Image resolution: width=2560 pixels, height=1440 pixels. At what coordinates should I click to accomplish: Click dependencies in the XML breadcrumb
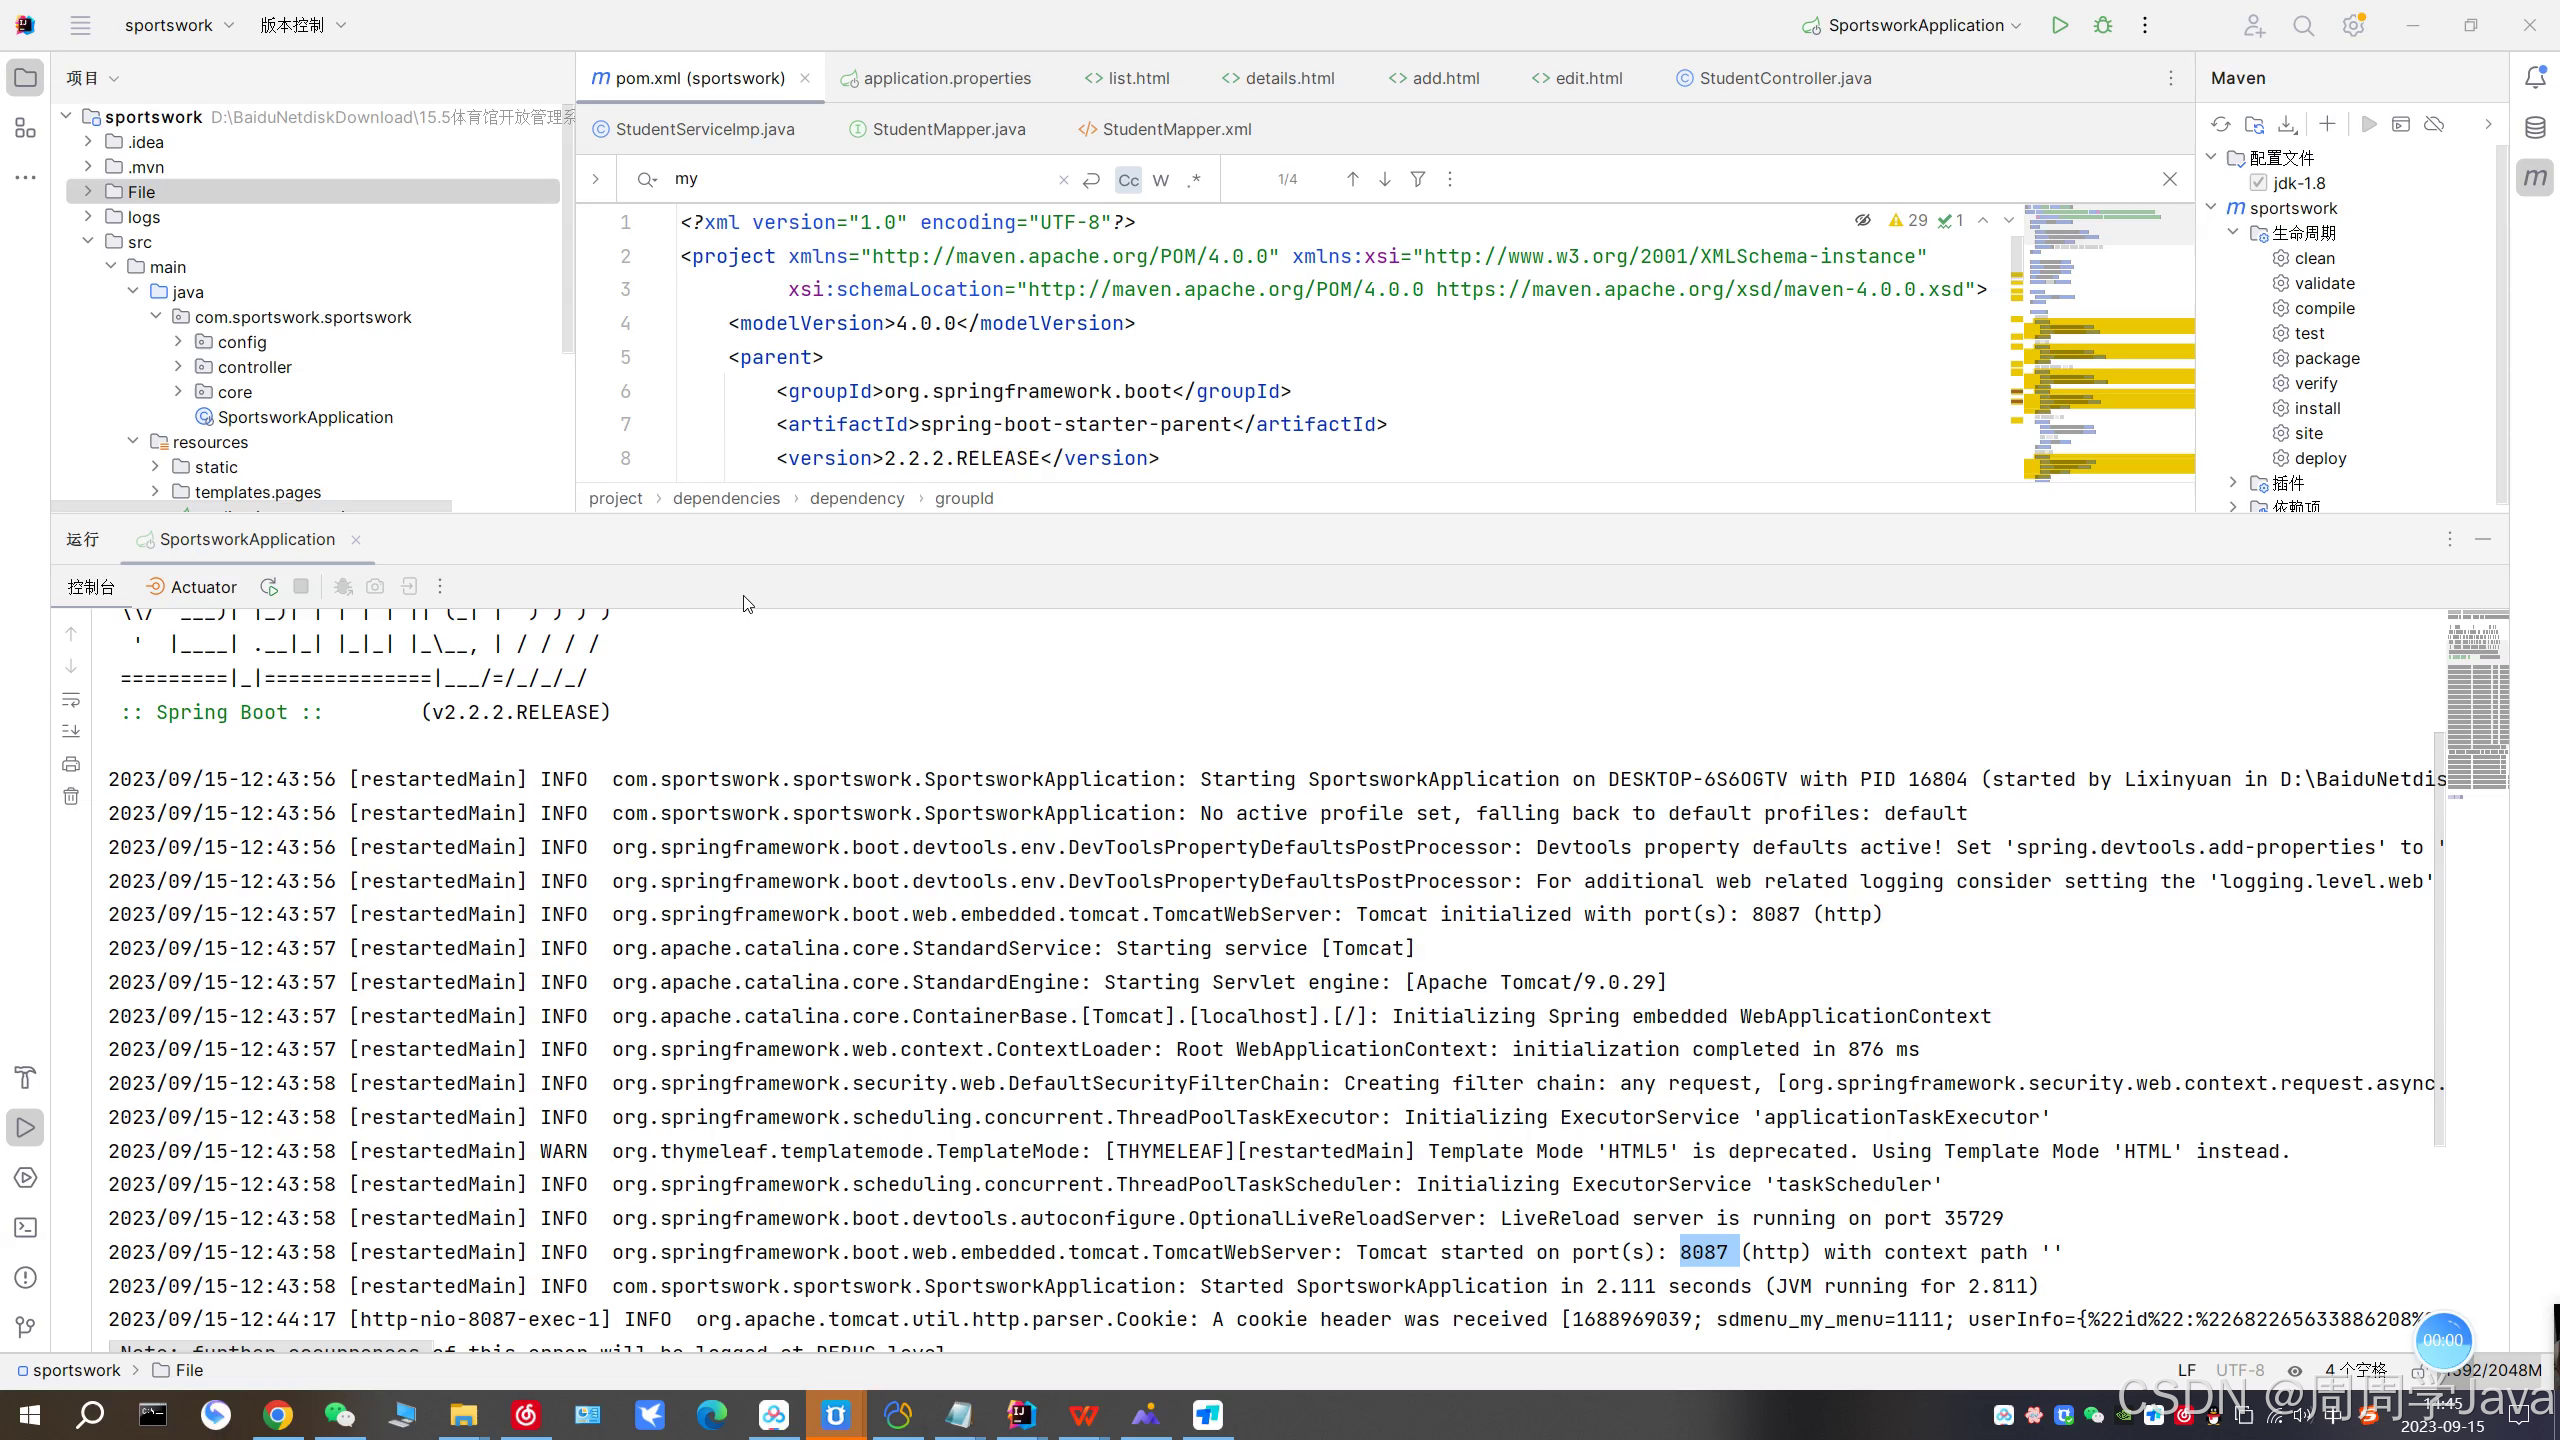coord(726,498)
